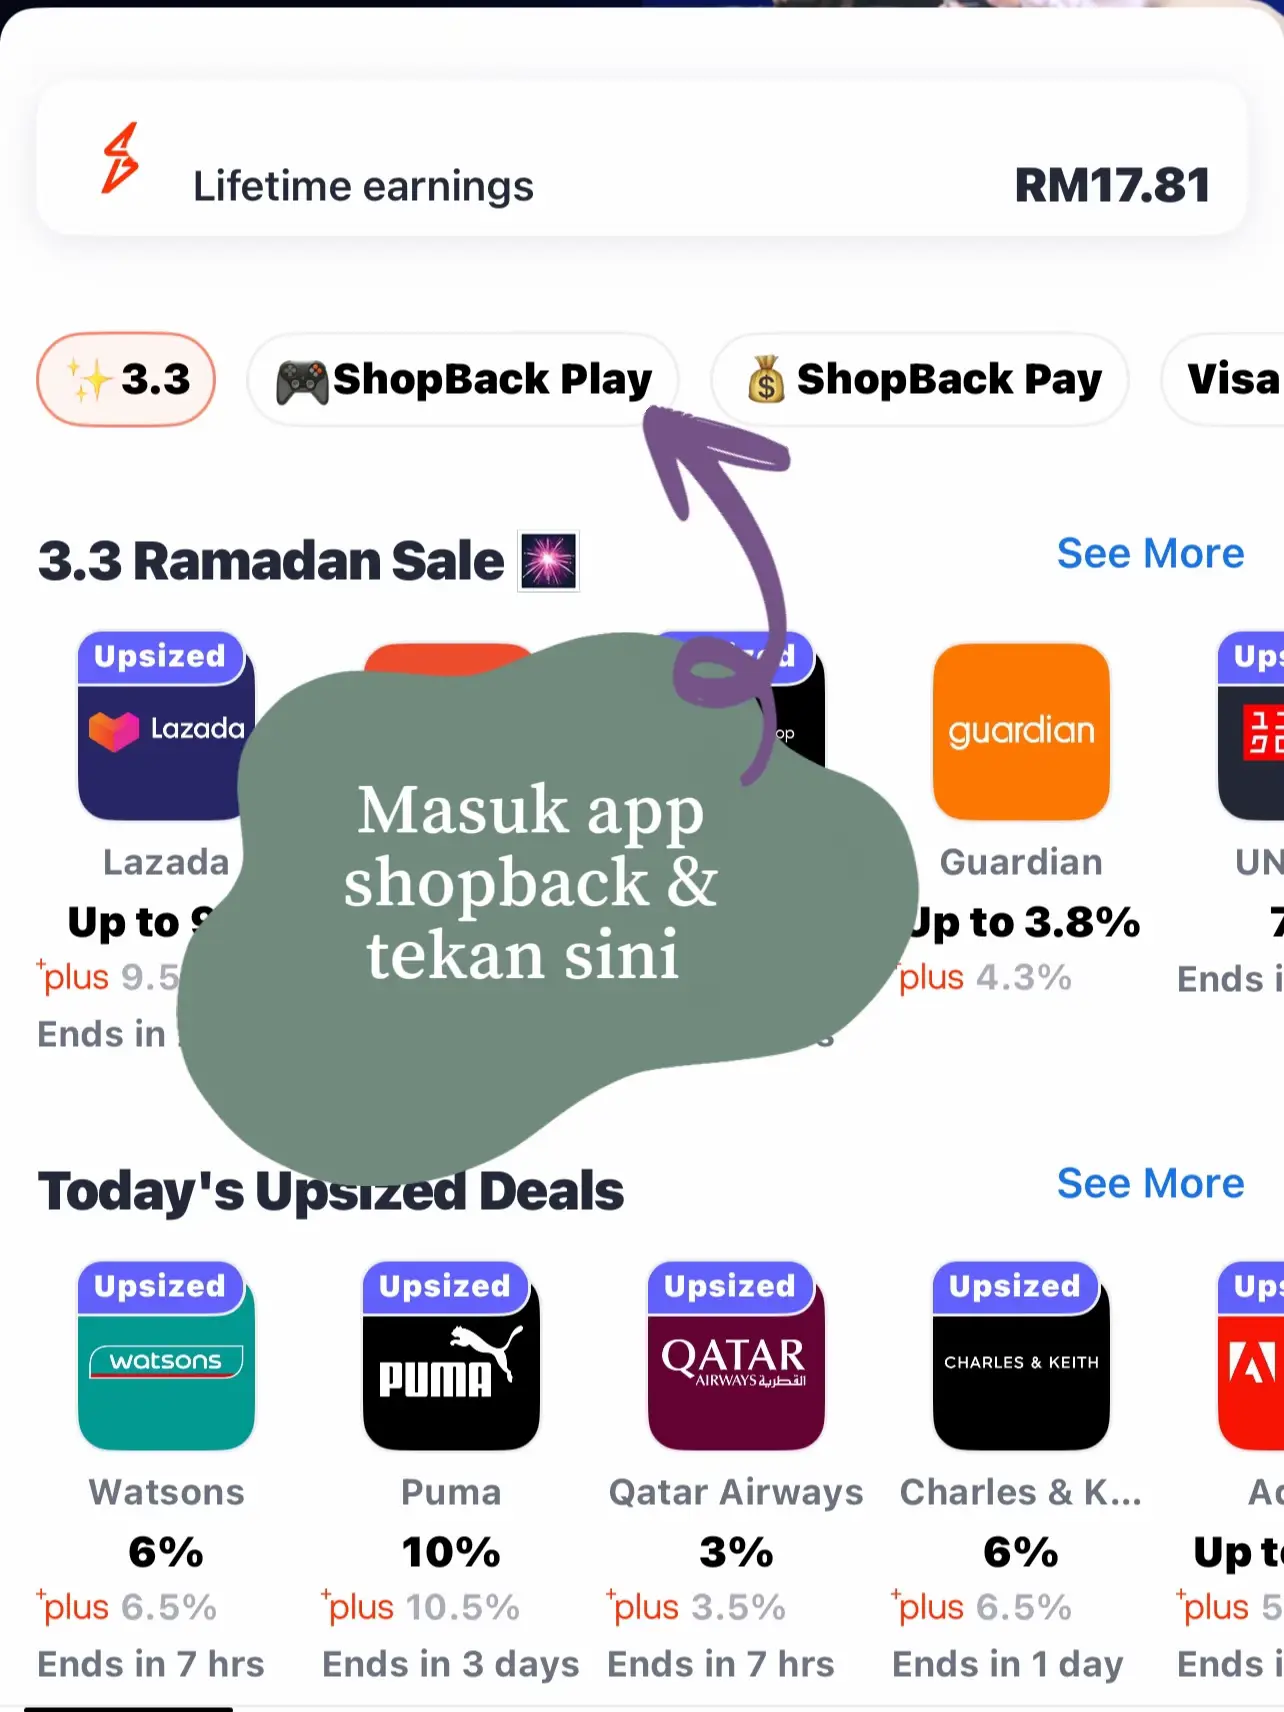Tap the Guardian store logo
This screenshot has height=1712, width=1284.
[1021, 731]
